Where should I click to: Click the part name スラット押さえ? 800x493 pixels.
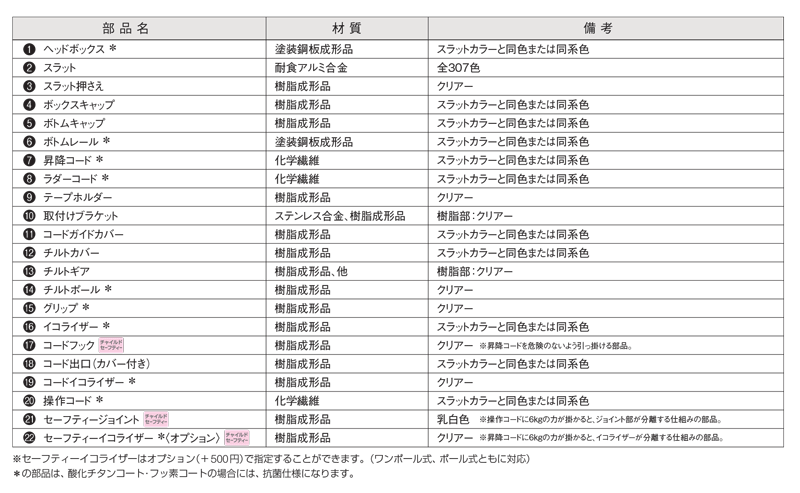click(x=73, y=86)
